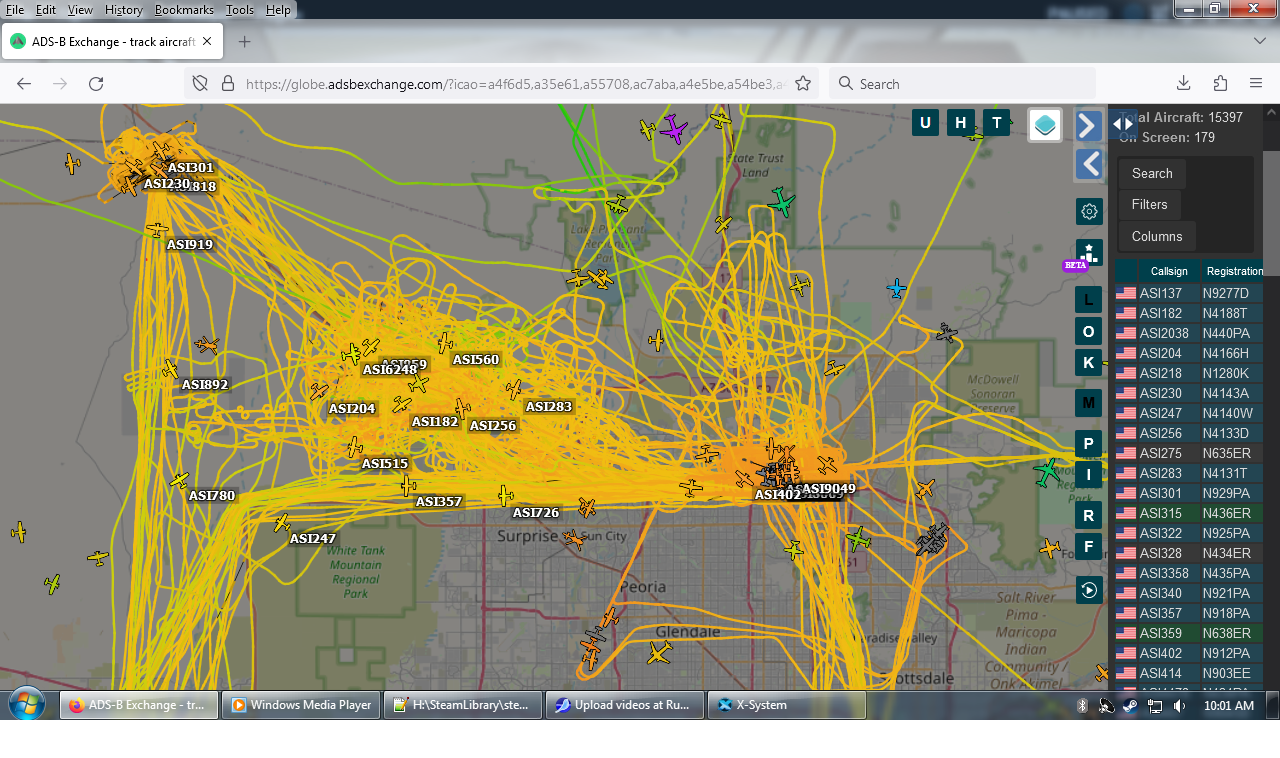Viewport: 1280px width, 758px height.
Task: Toggle the I map button
Action: (x=1089, y=474)
